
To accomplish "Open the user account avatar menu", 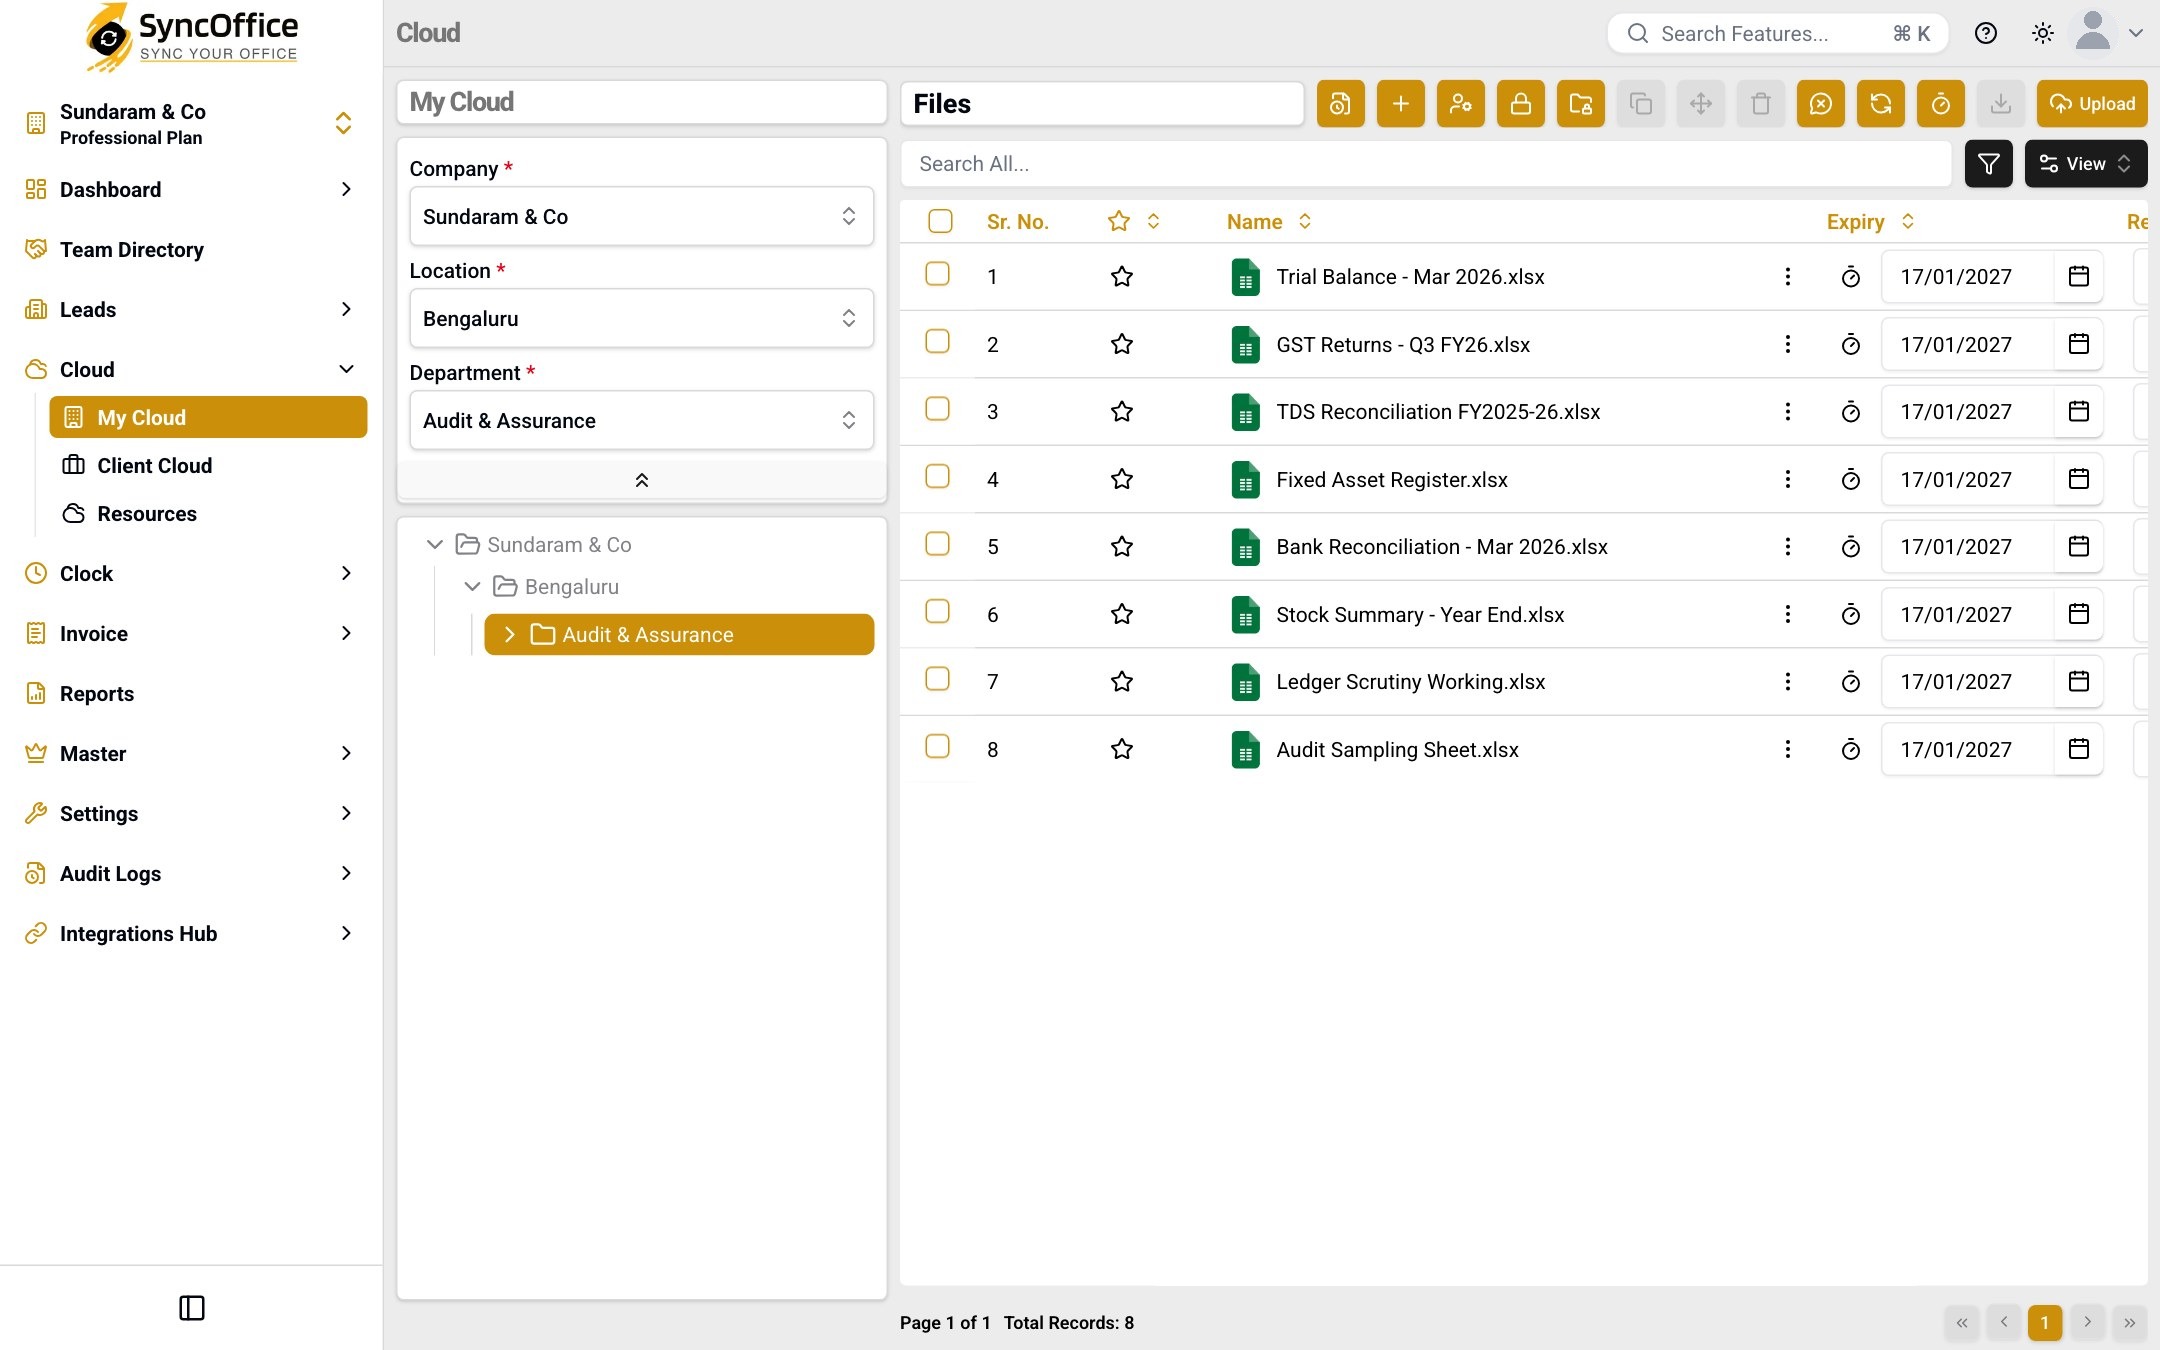I will 2108,32.
